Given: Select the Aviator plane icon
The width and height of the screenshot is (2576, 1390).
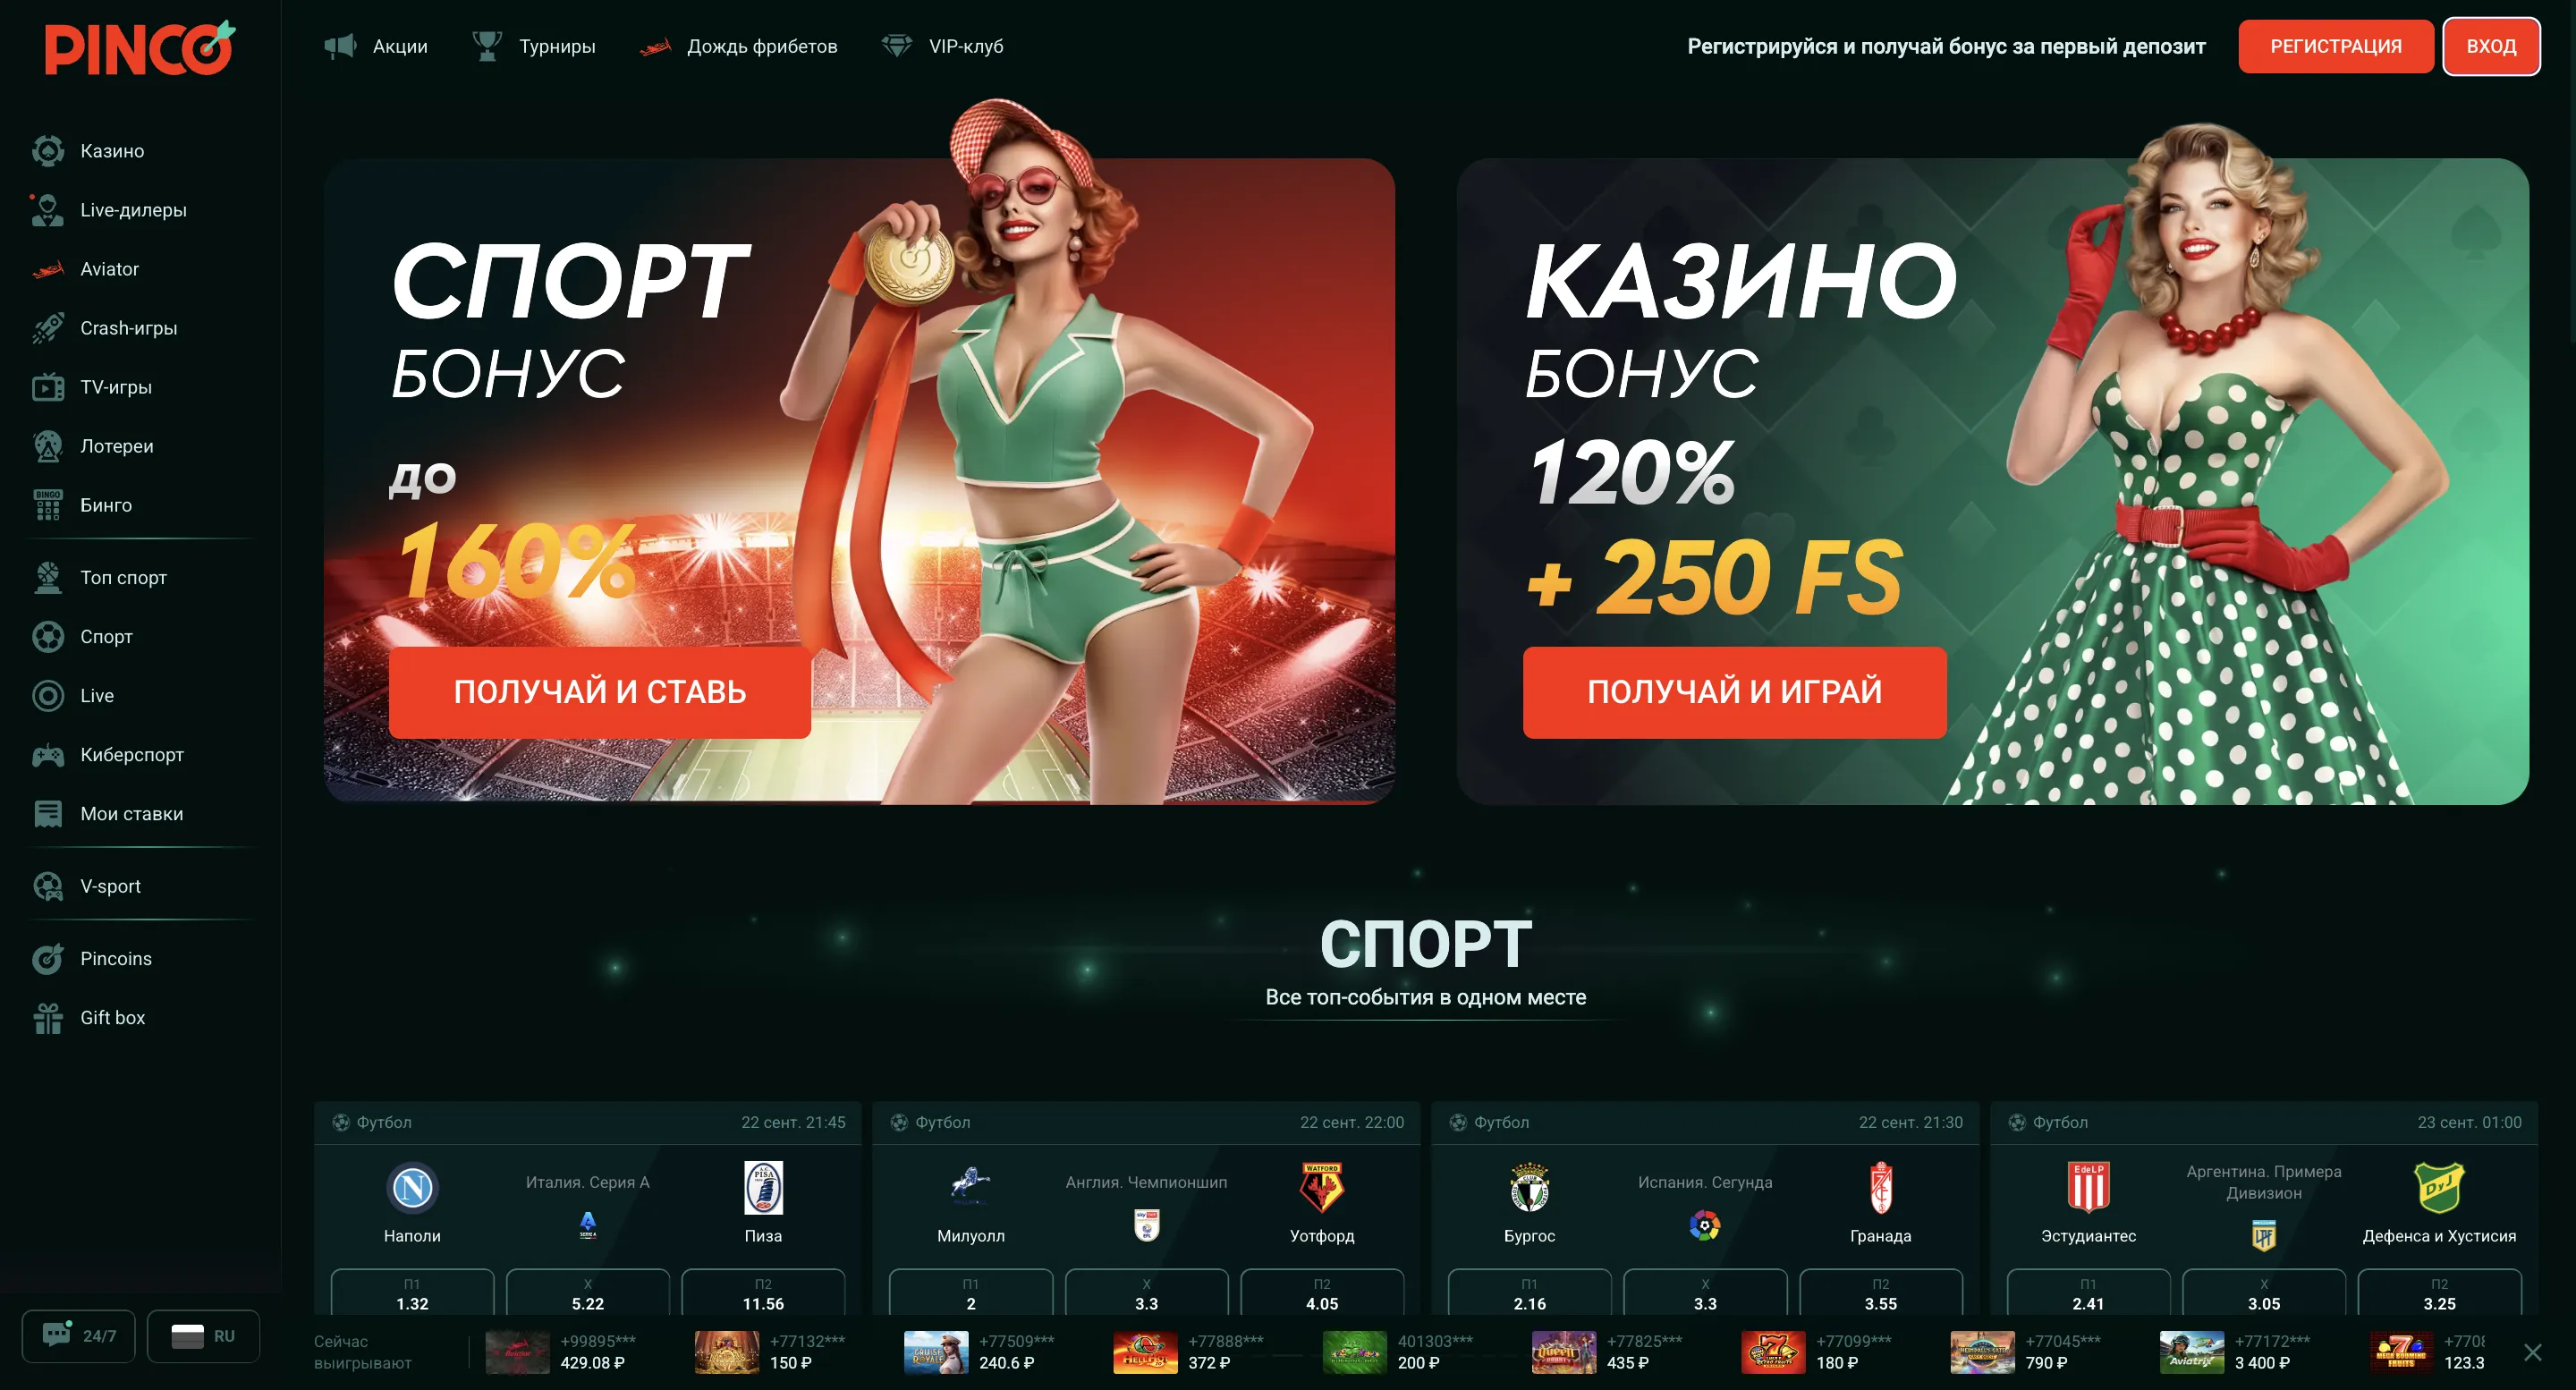Looking at the screenshot, I should [x=48, y=269].
